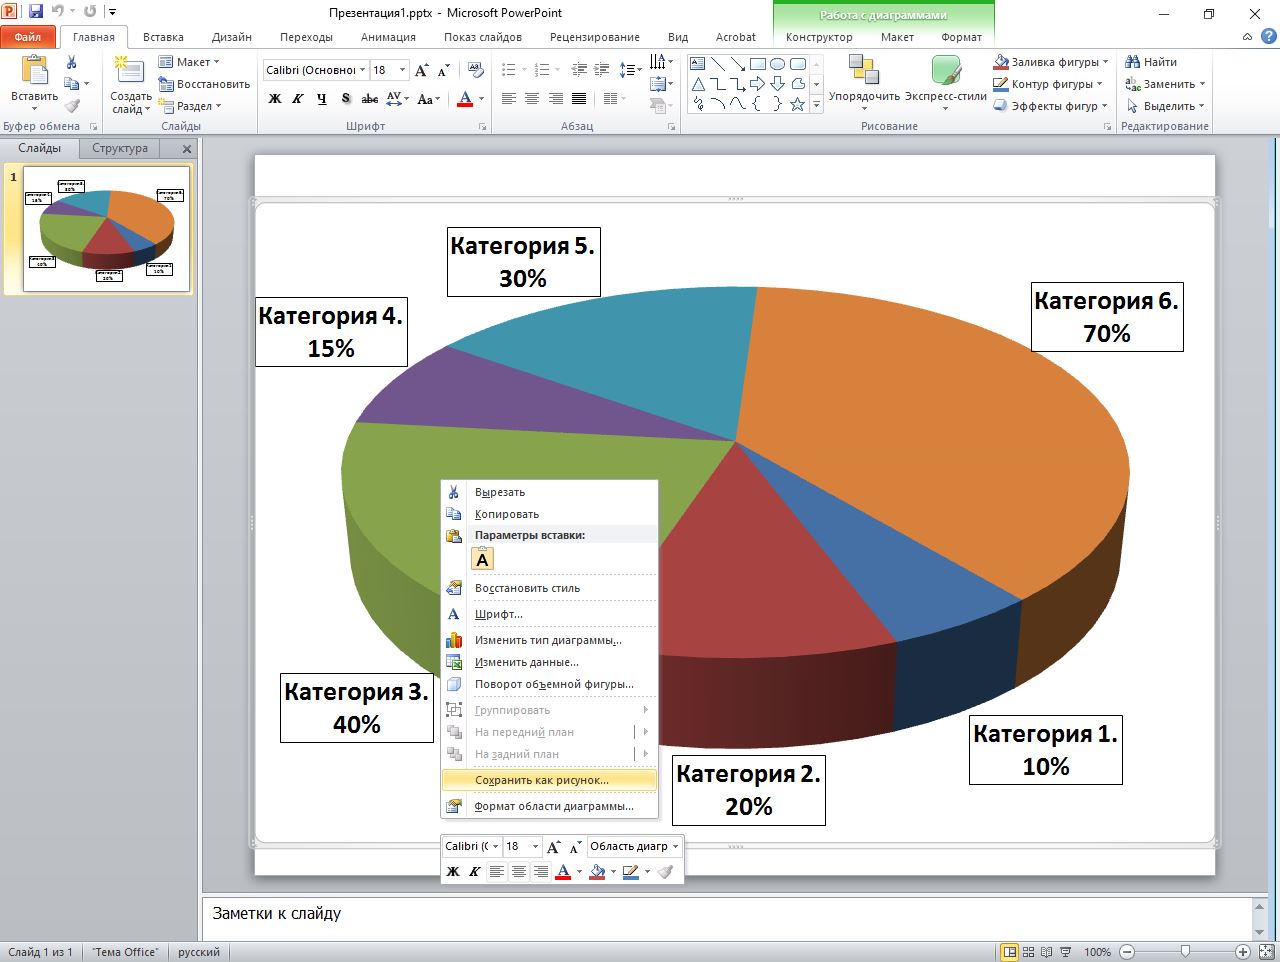Select the right block arrow shape in the gallery
The height and width of the screenshot is (962, 1280).
coord(758,84)
